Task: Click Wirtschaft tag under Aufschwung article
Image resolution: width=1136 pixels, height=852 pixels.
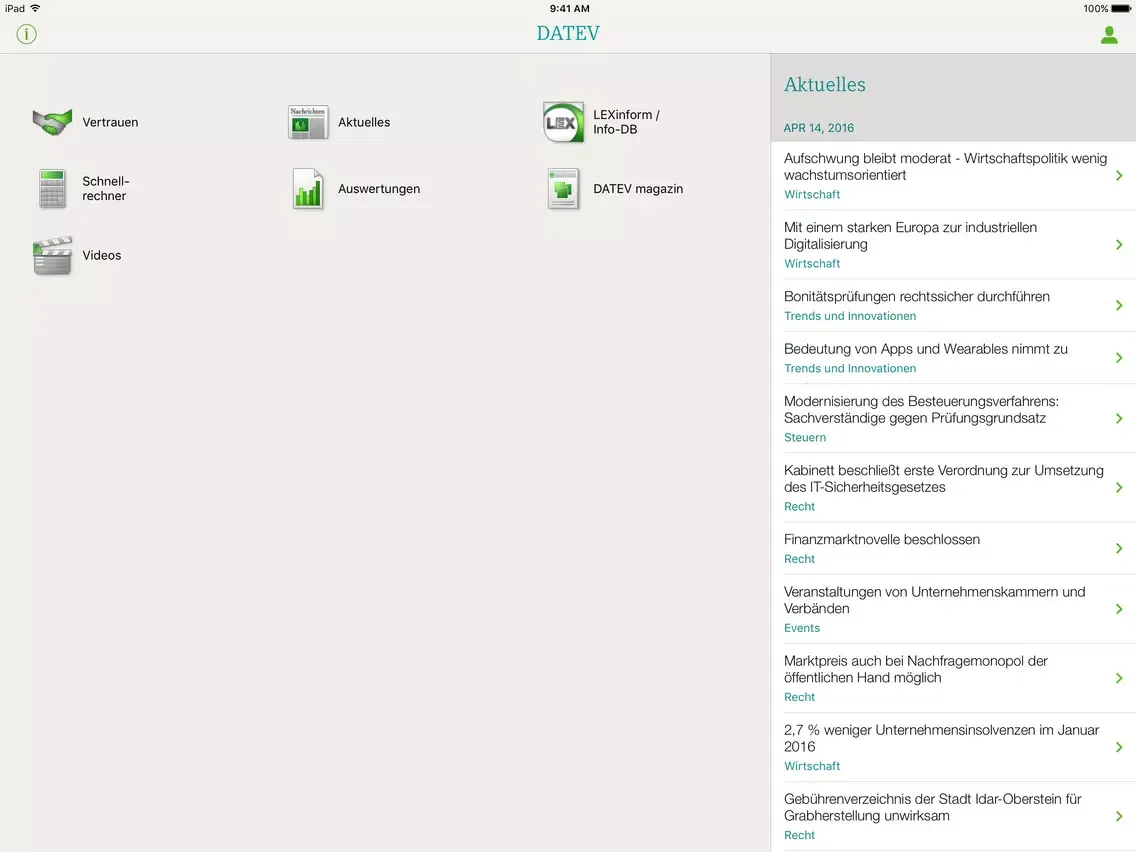Action: pos(811,194)
